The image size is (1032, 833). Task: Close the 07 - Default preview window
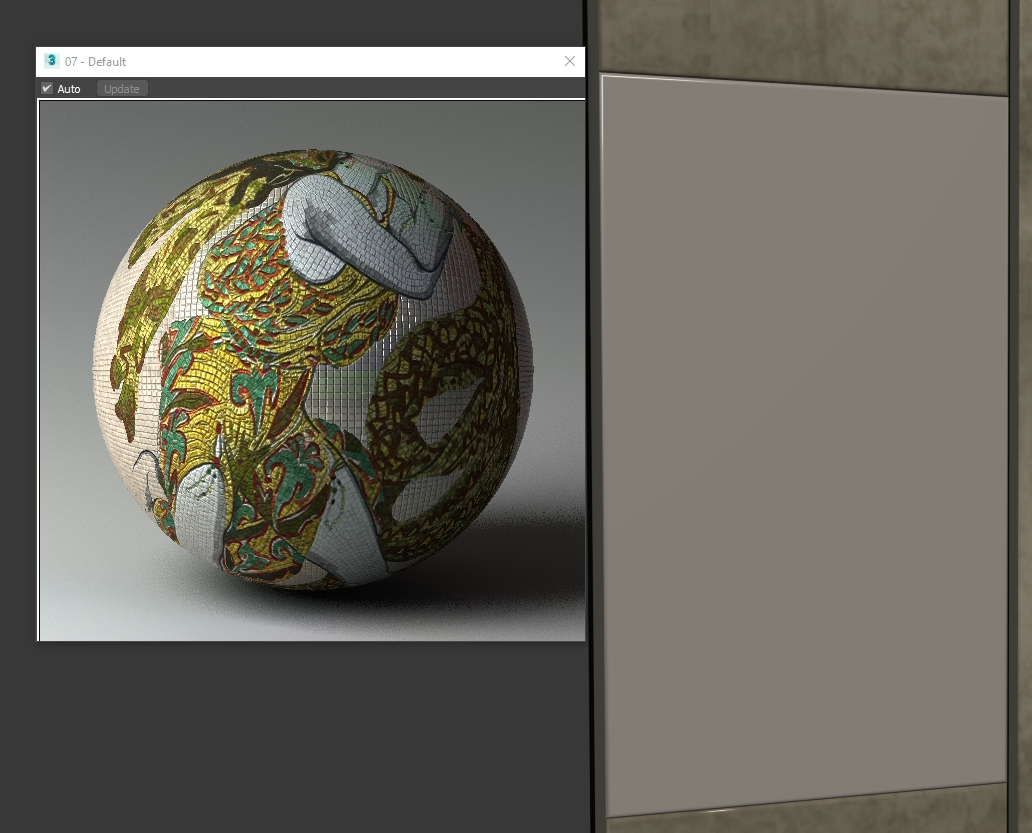(x=570, y=61)
